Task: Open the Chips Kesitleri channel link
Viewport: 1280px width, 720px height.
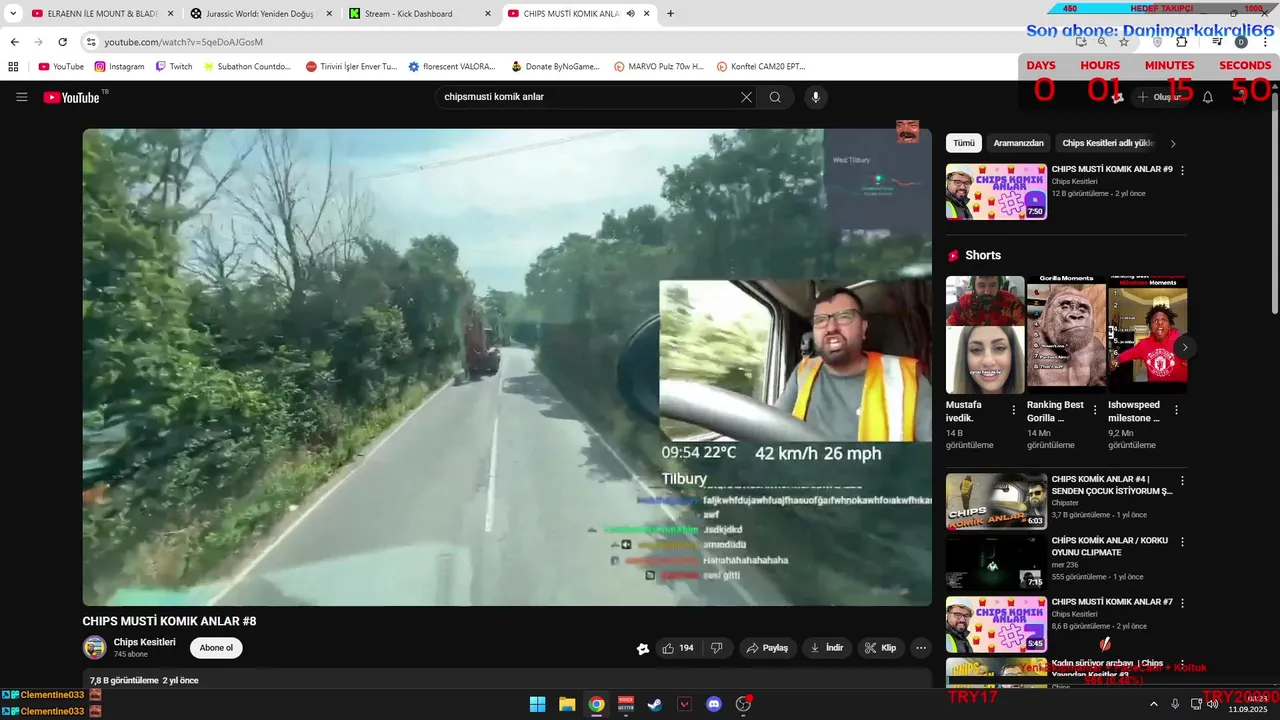Action: 144,642
